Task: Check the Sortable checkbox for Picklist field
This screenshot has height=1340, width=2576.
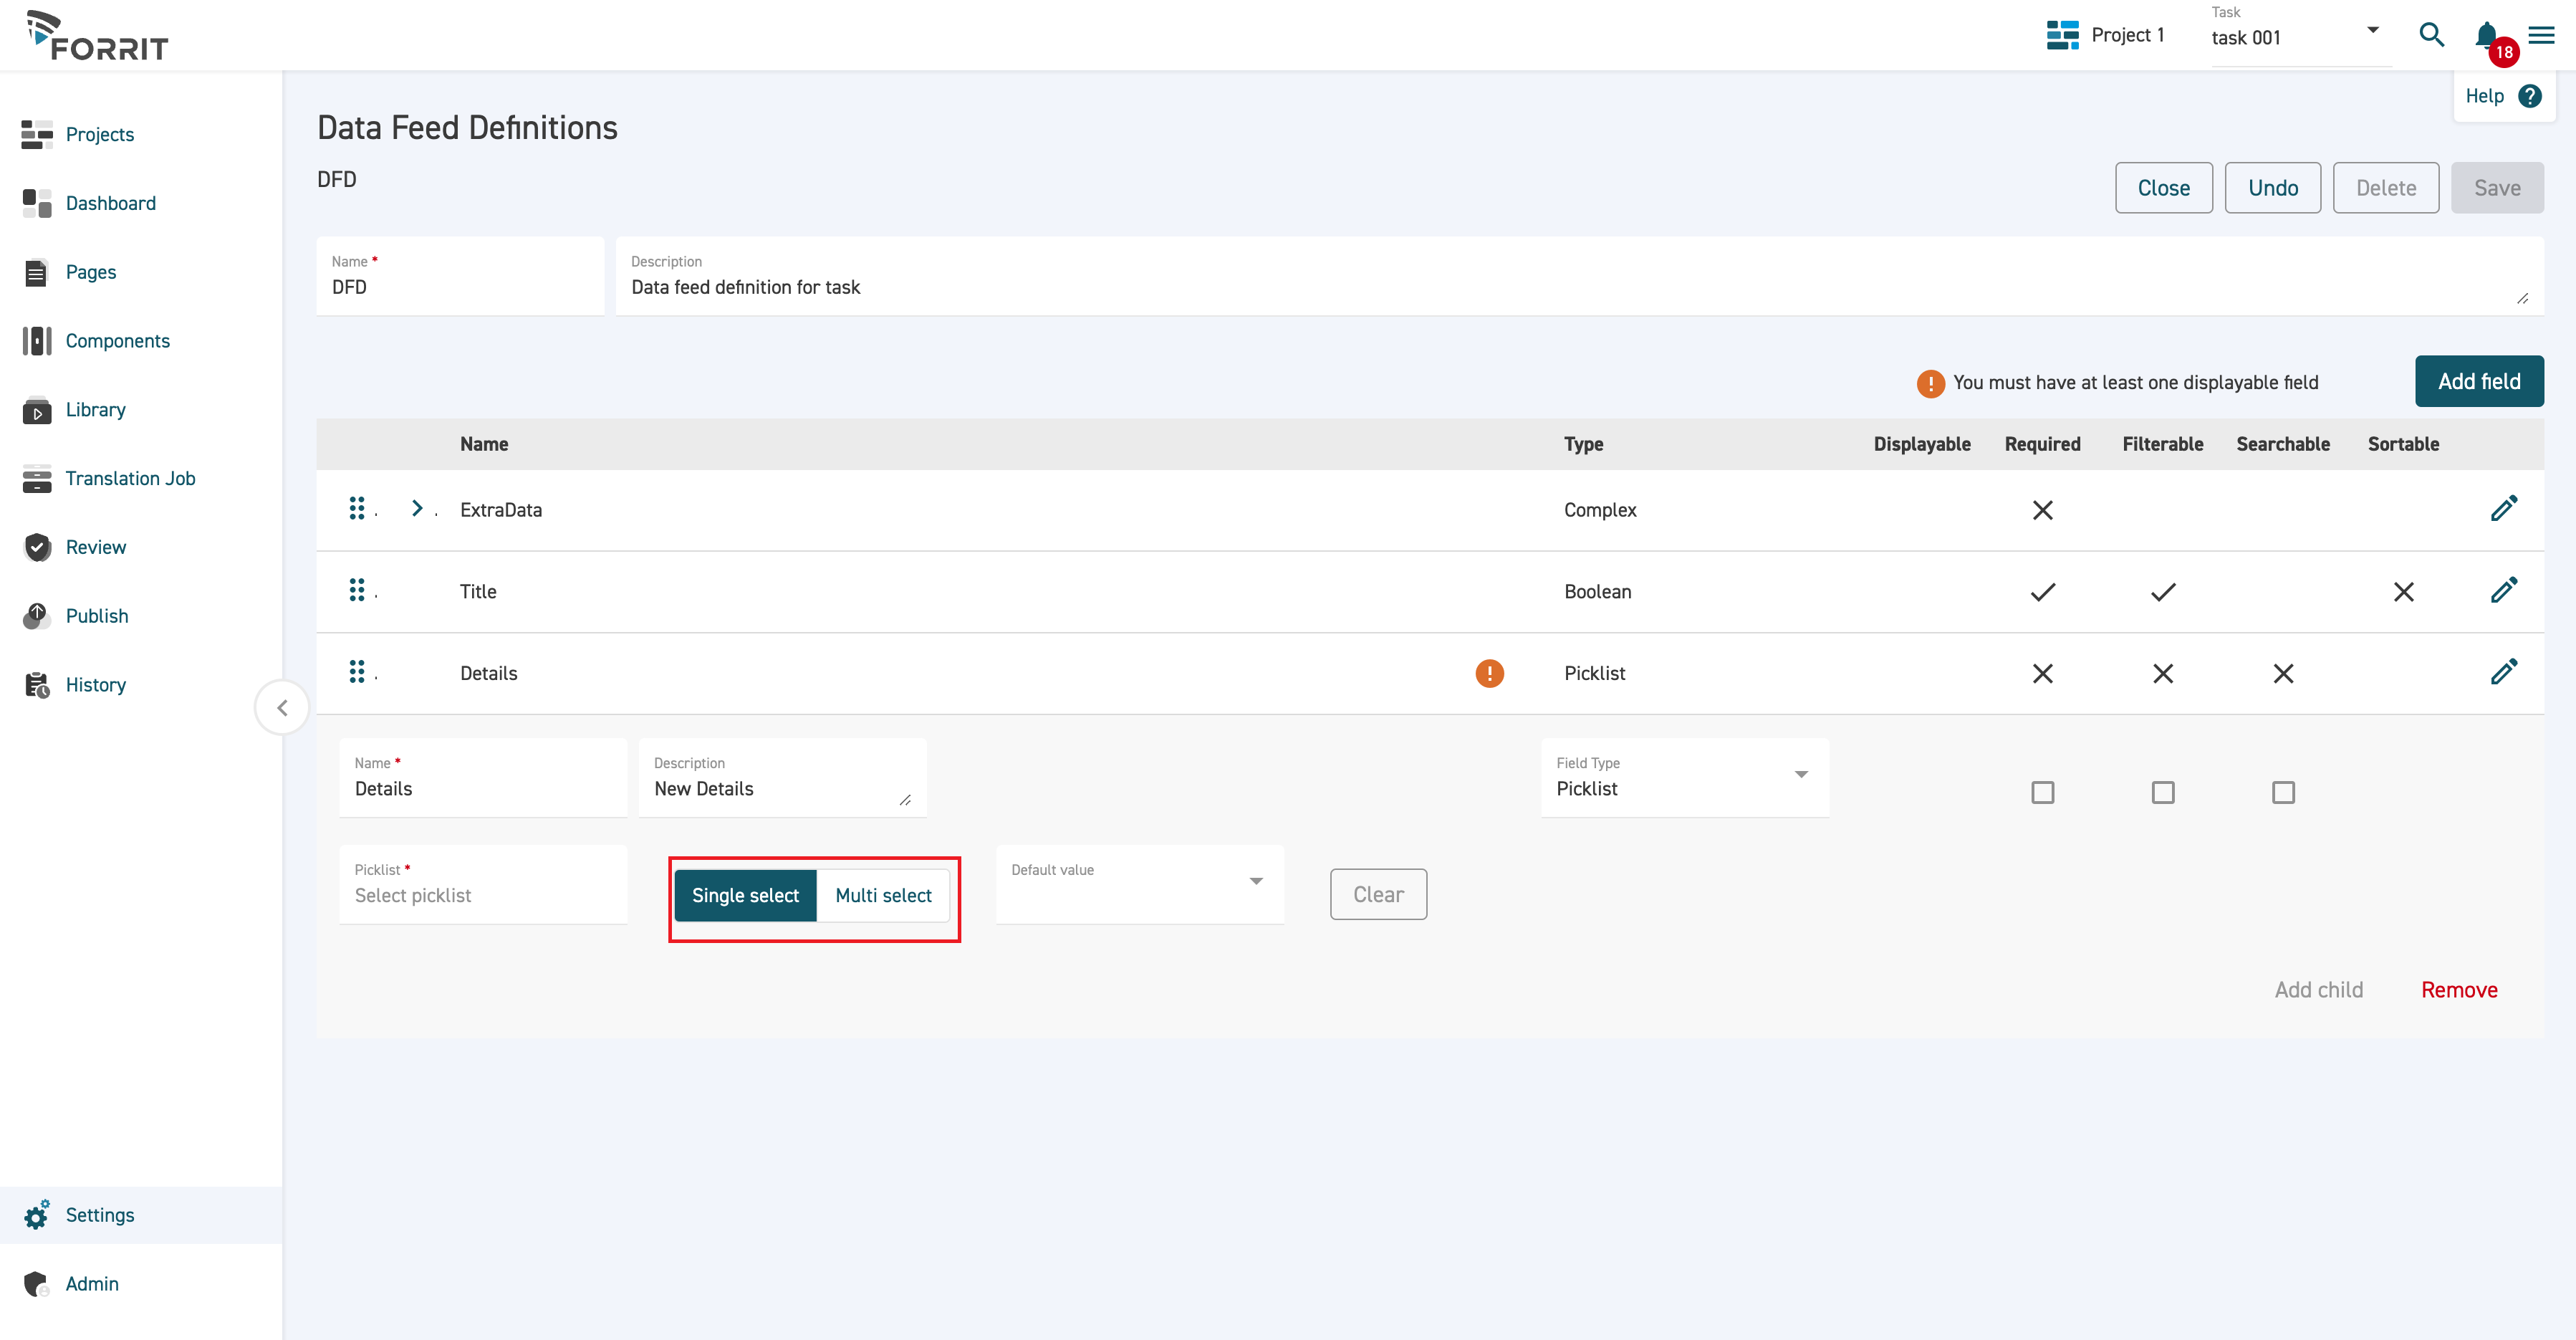Action: point(2283,792)
